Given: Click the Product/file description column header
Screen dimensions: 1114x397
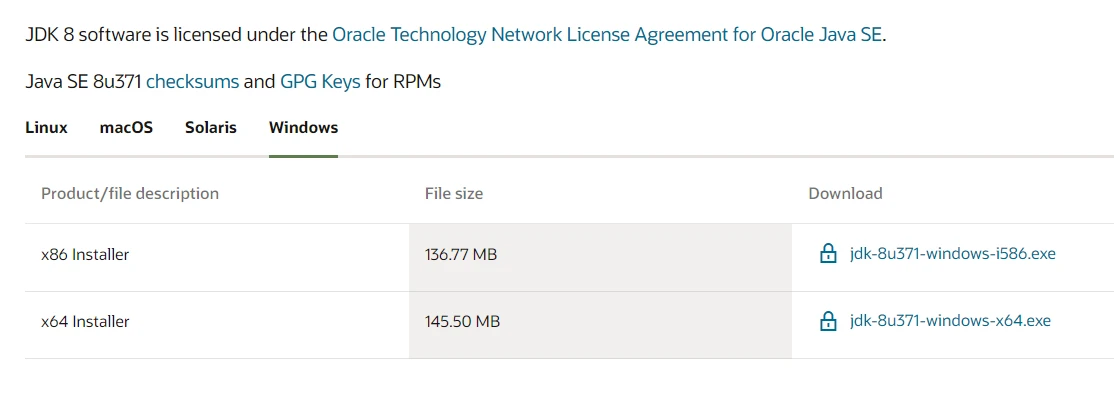Looking at the screenshot, I should tap(130, 193).
